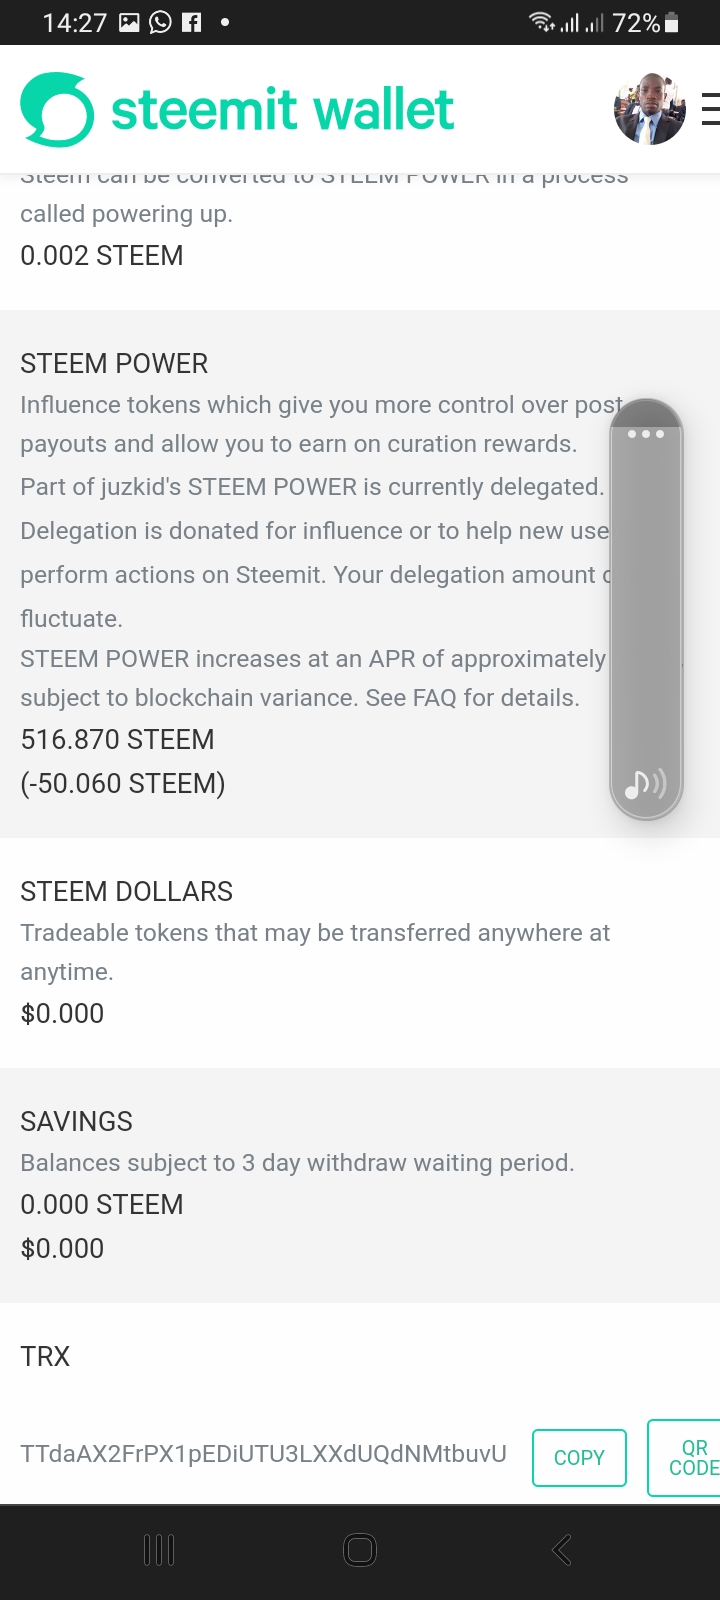Select the TRX address text

(263, 1454)
